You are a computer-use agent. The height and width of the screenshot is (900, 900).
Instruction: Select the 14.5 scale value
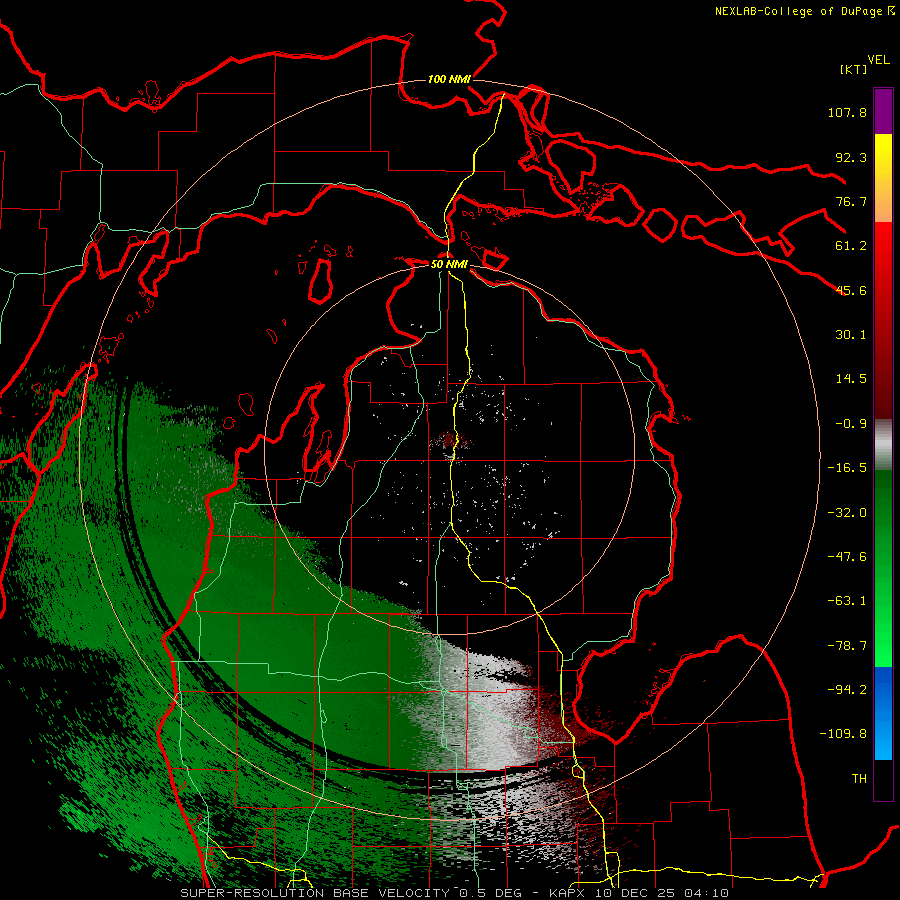coord(851,379)
